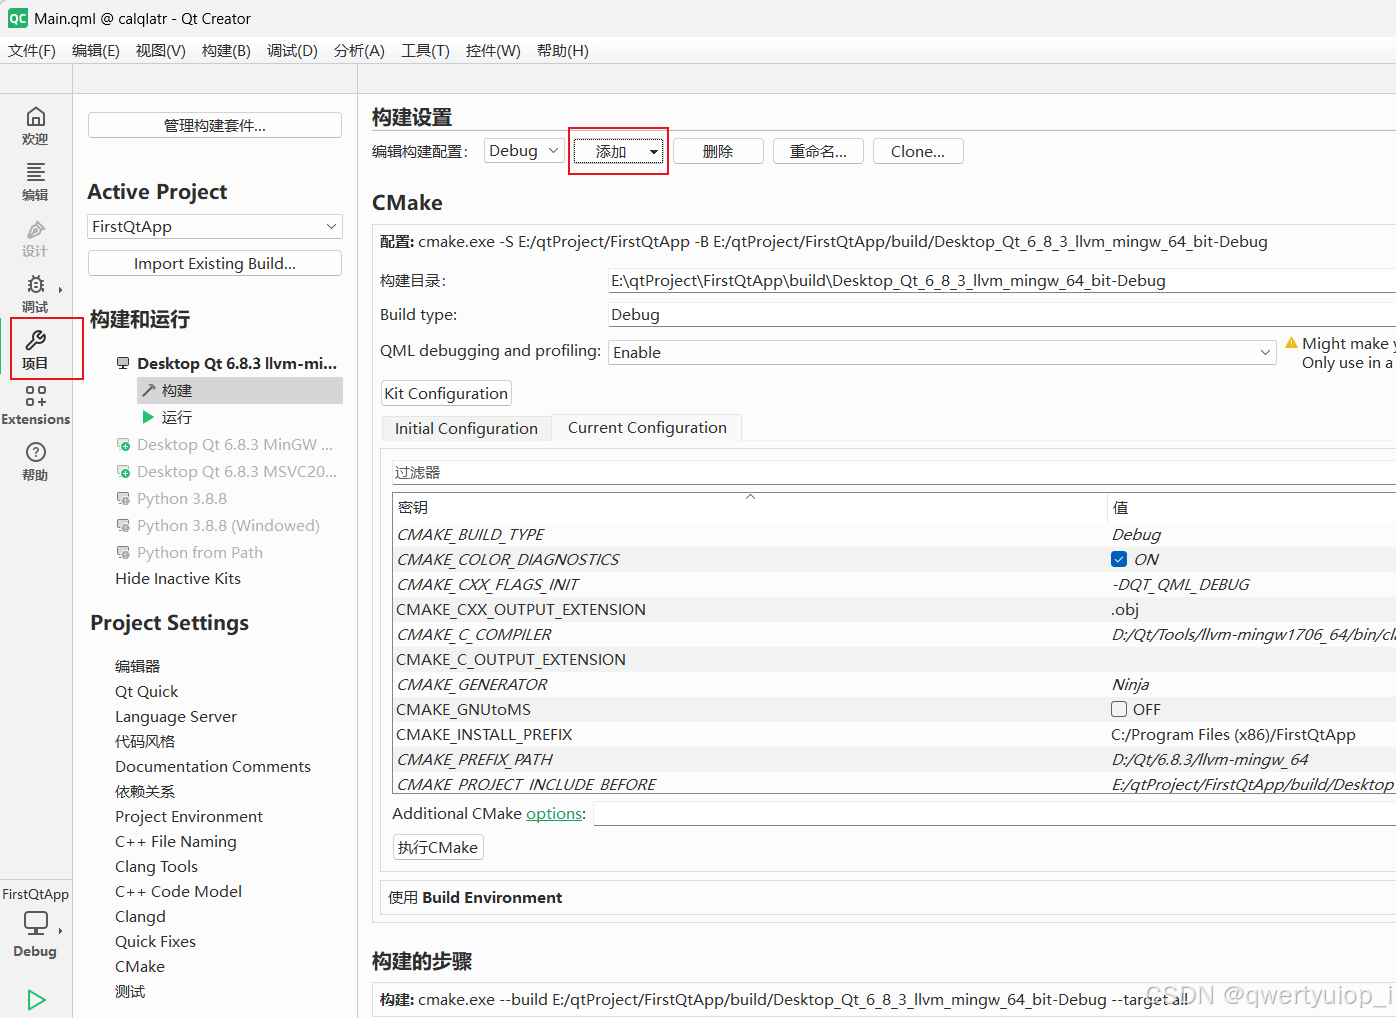This screenshot has height=1018, width=1396.
Task: Open the FirstQtApp kit selector monitor icon
Action: coord(35,922)
